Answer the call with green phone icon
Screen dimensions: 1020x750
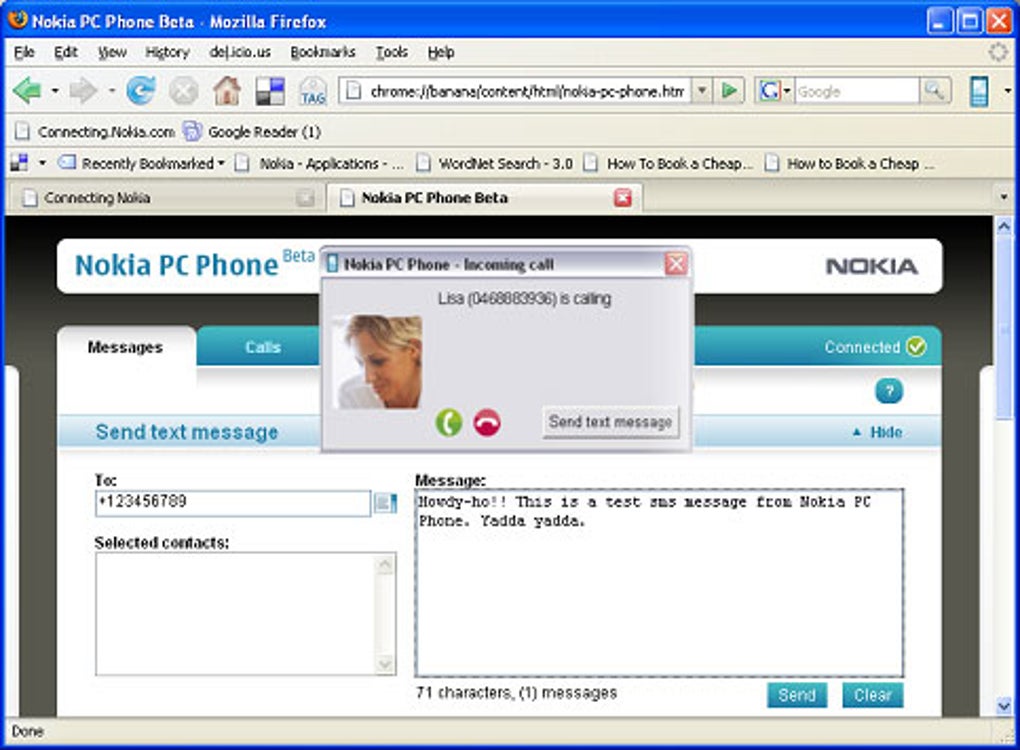tap(448, 423)
